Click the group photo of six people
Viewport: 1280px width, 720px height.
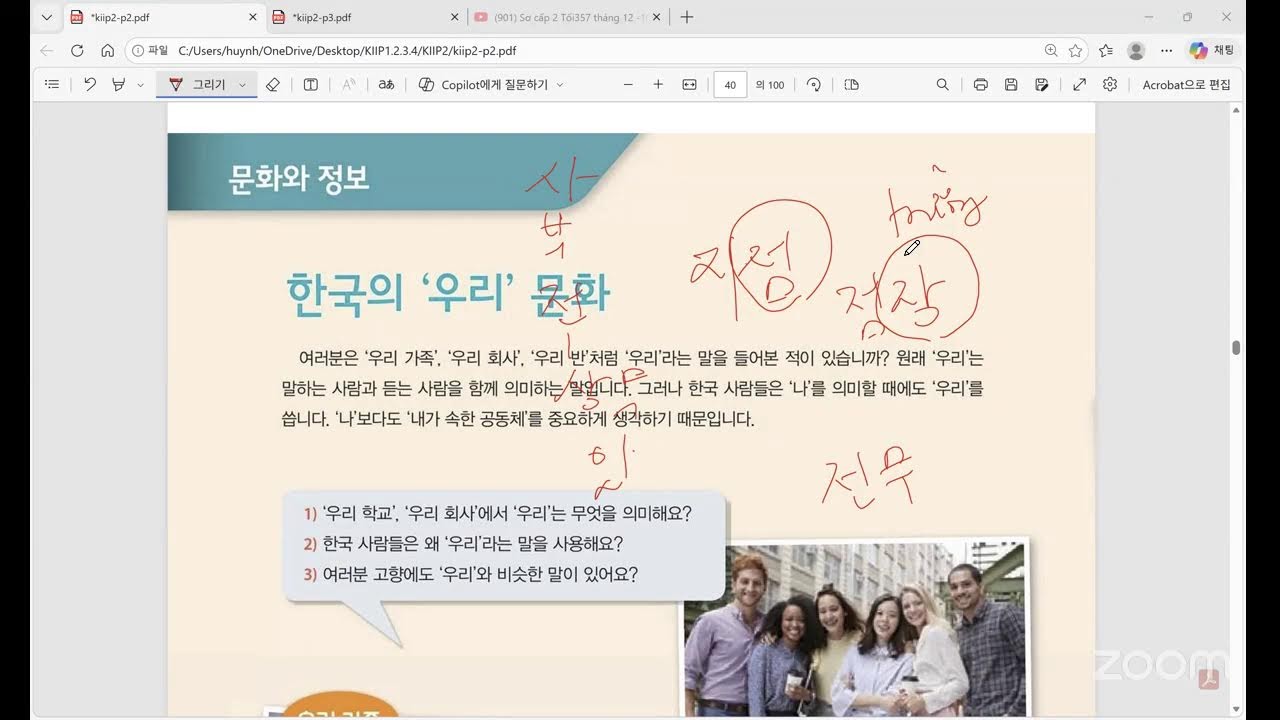coord(854,627)
